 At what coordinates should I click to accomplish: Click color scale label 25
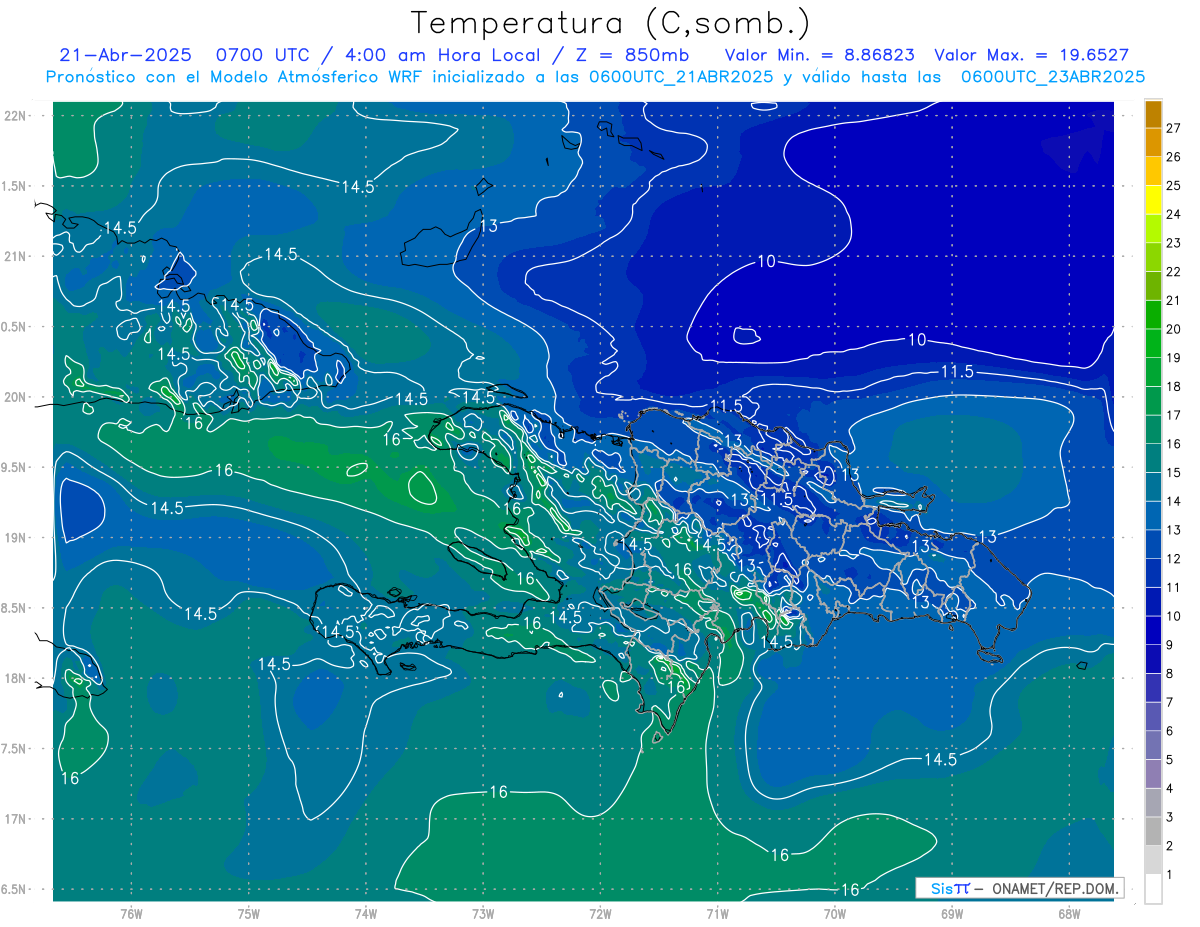click(x=1174, y=185)
